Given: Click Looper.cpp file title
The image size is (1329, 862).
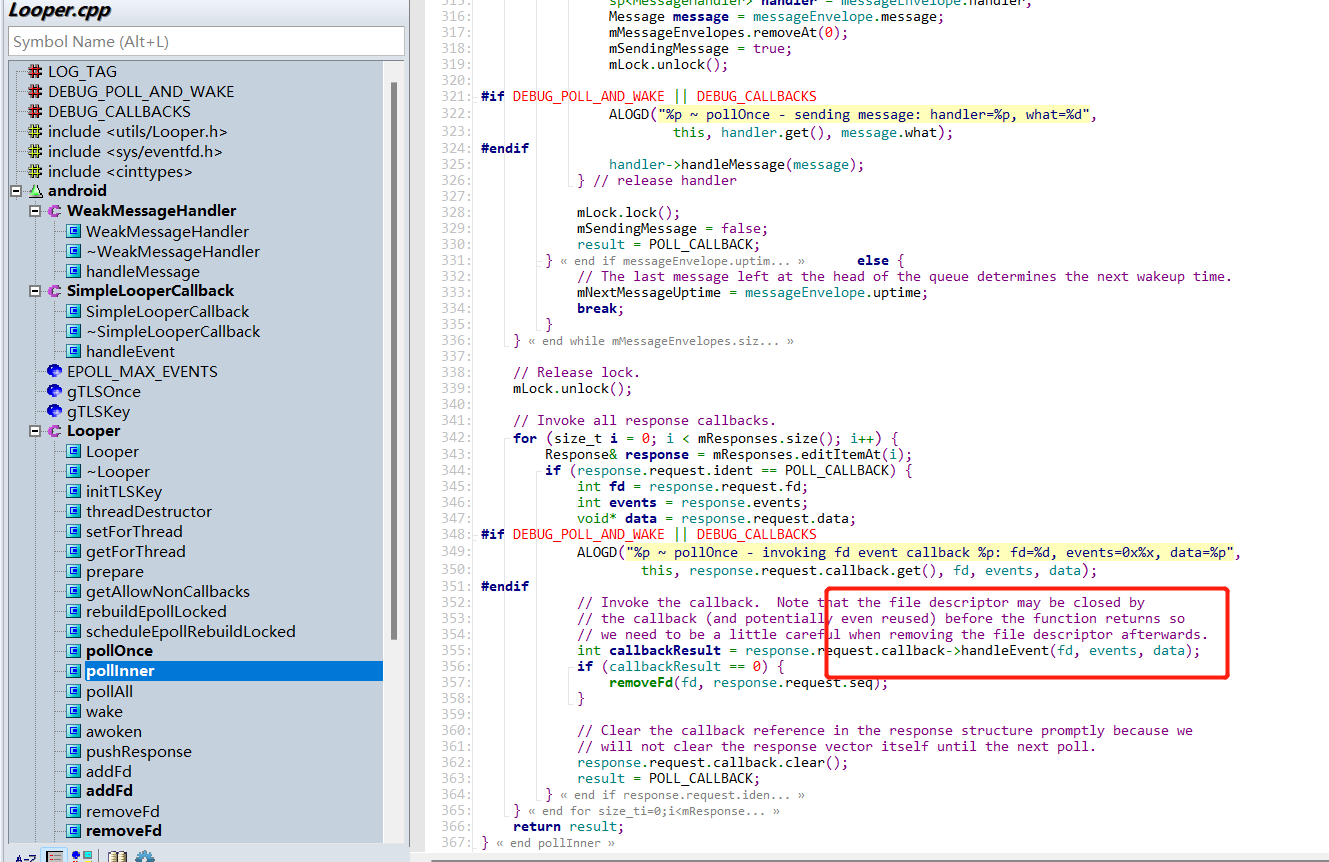Looking at the screenshot, I should 60,12.
